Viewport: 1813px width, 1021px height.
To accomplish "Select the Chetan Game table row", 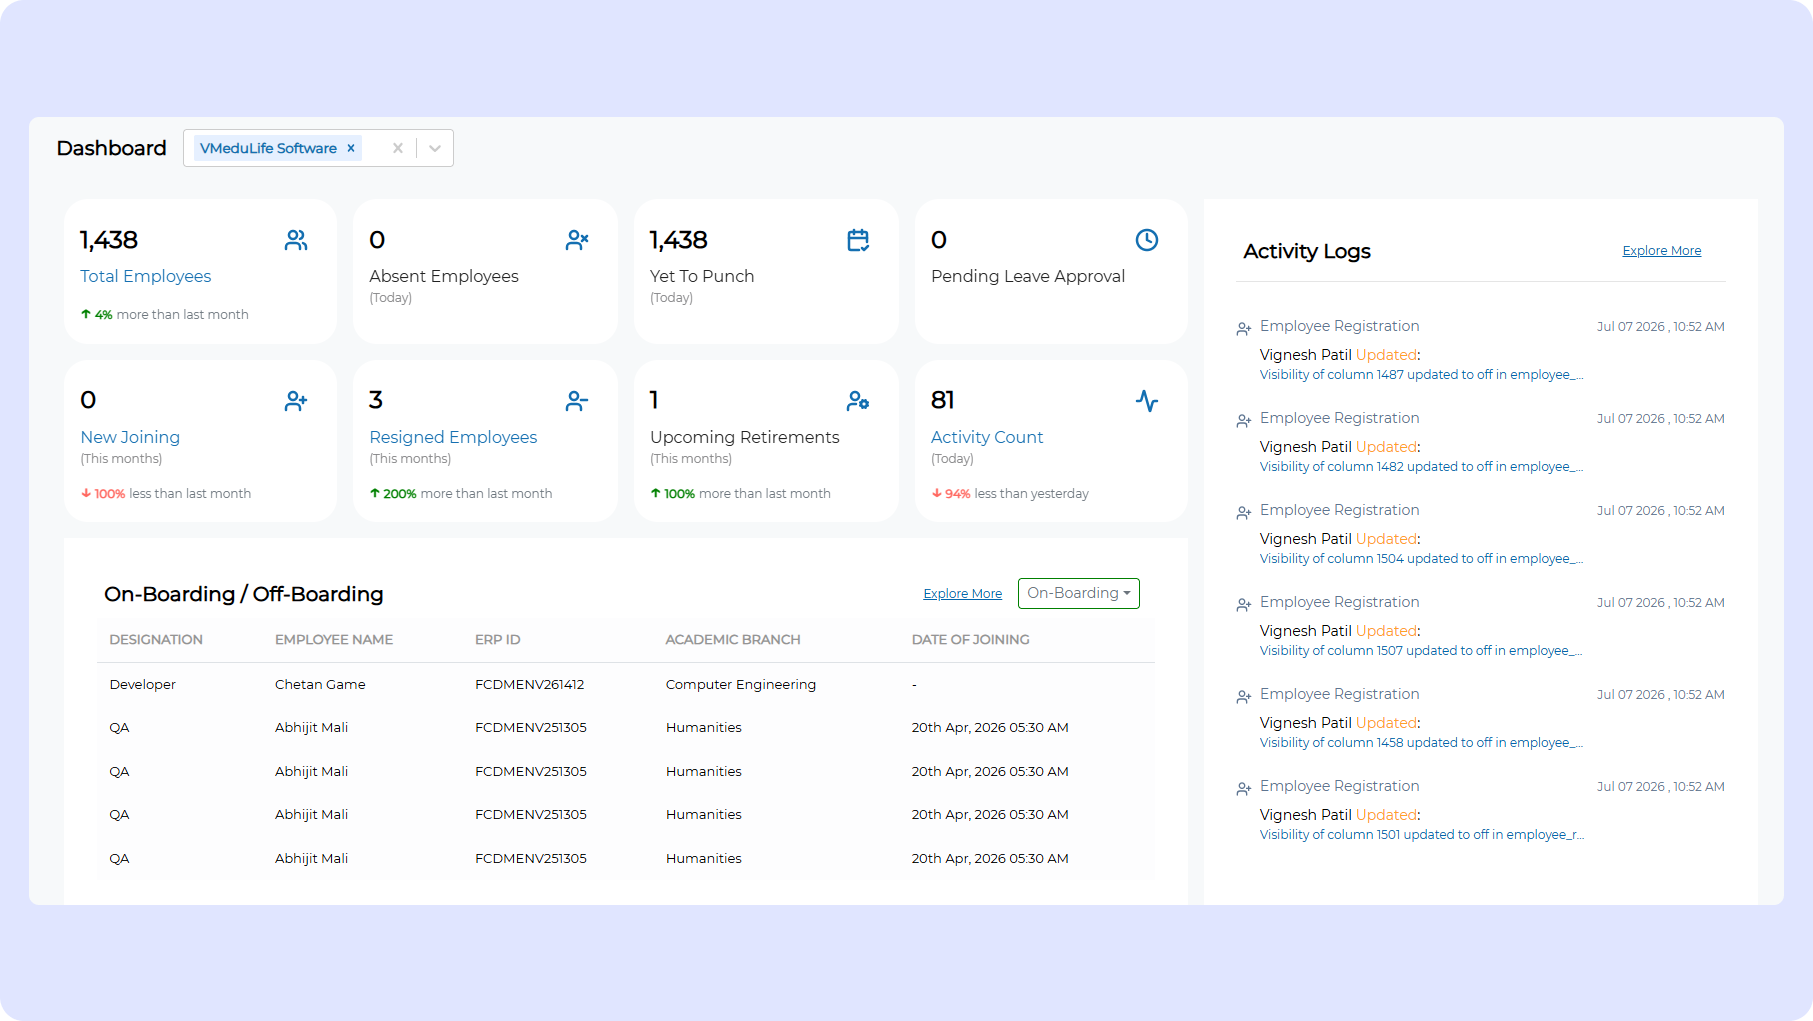I will coord(626,684).
